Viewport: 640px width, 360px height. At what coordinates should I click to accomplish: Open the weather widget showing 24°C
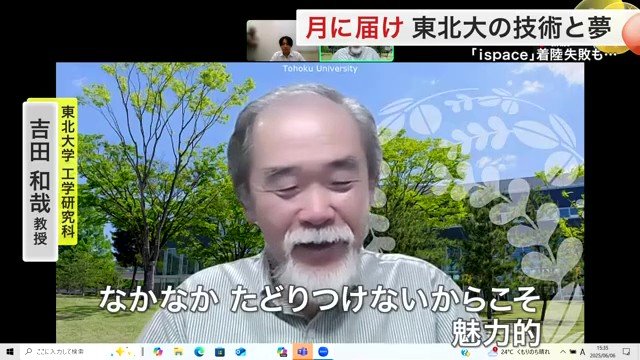point(519,351)
